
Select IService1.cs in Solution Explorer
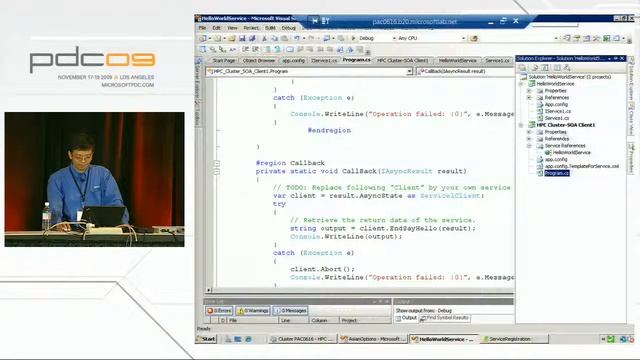[x=558, y=111]
